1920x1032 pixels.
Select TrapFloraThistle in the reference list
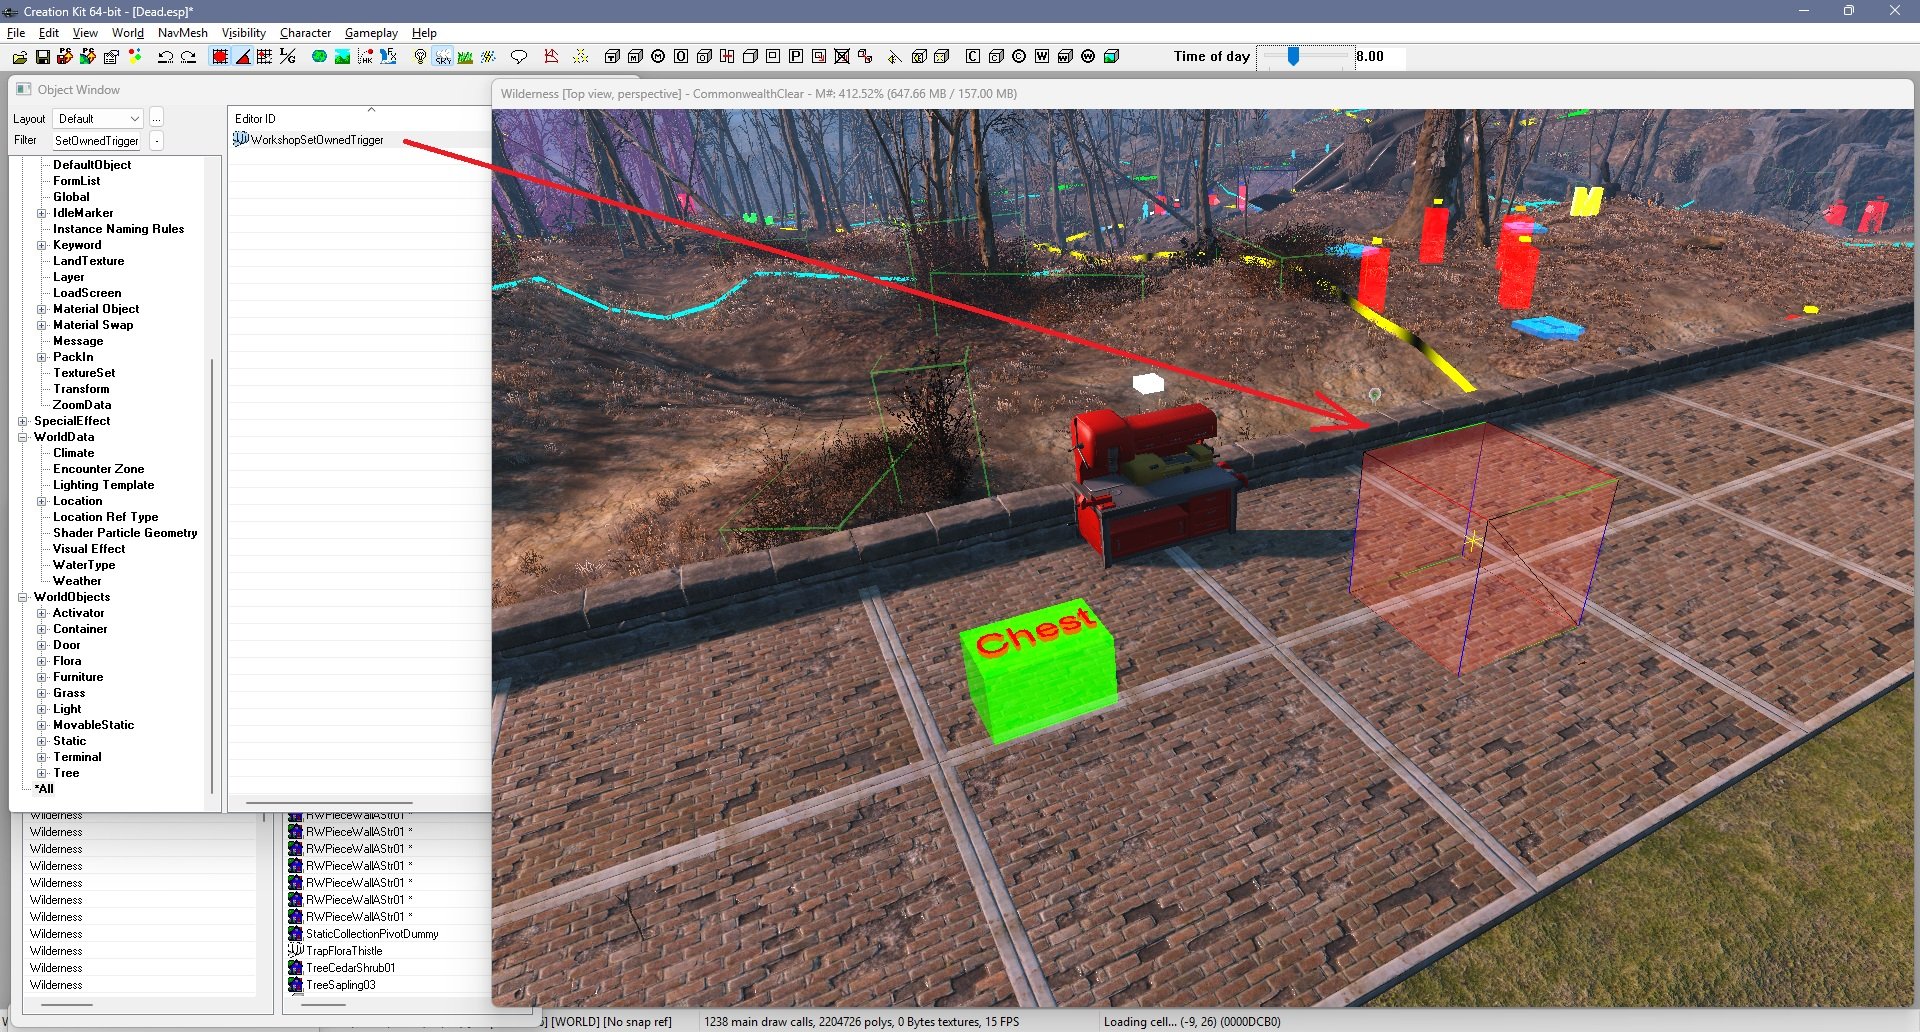(x=344, y=951)
